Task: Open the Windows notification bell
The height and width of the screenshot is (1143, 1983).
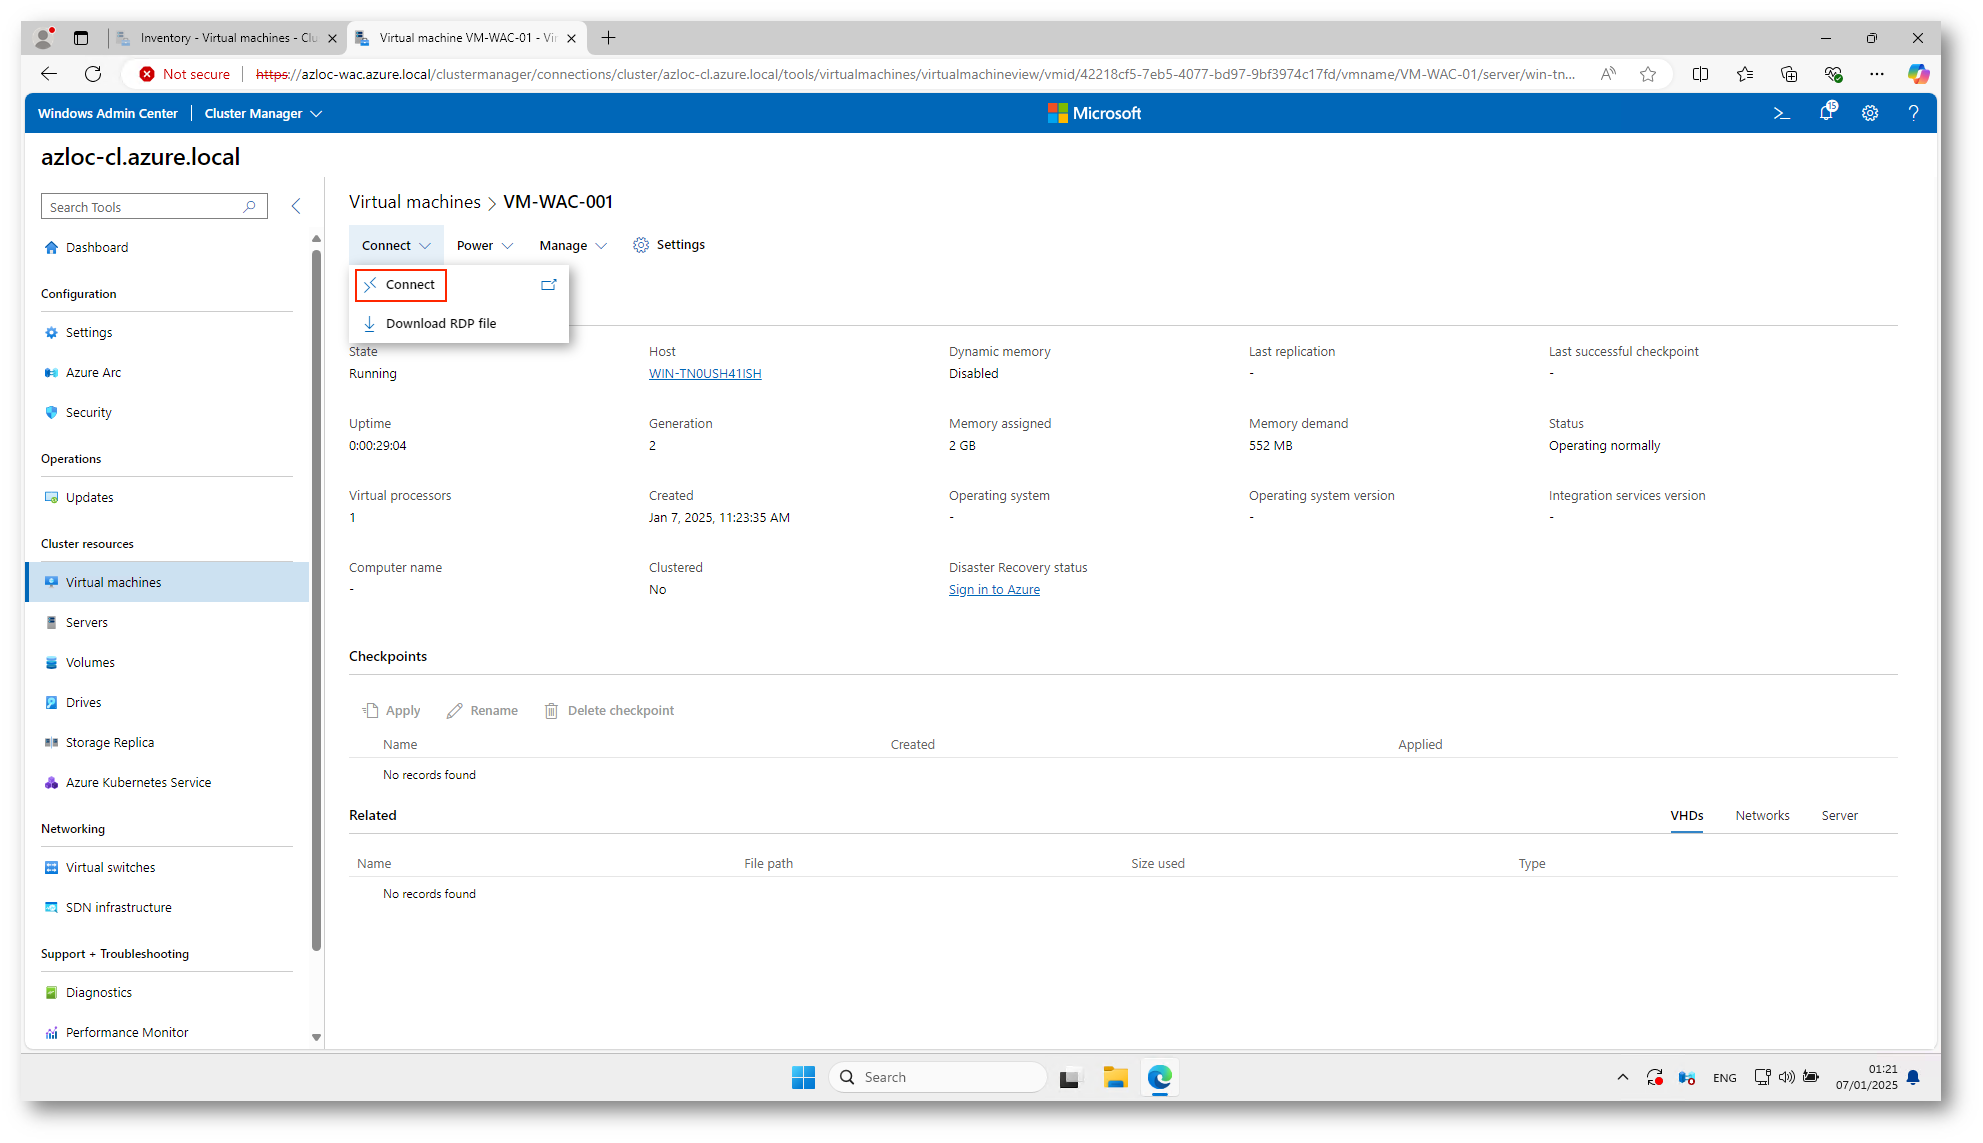Action: (x=1913, y=1077)
